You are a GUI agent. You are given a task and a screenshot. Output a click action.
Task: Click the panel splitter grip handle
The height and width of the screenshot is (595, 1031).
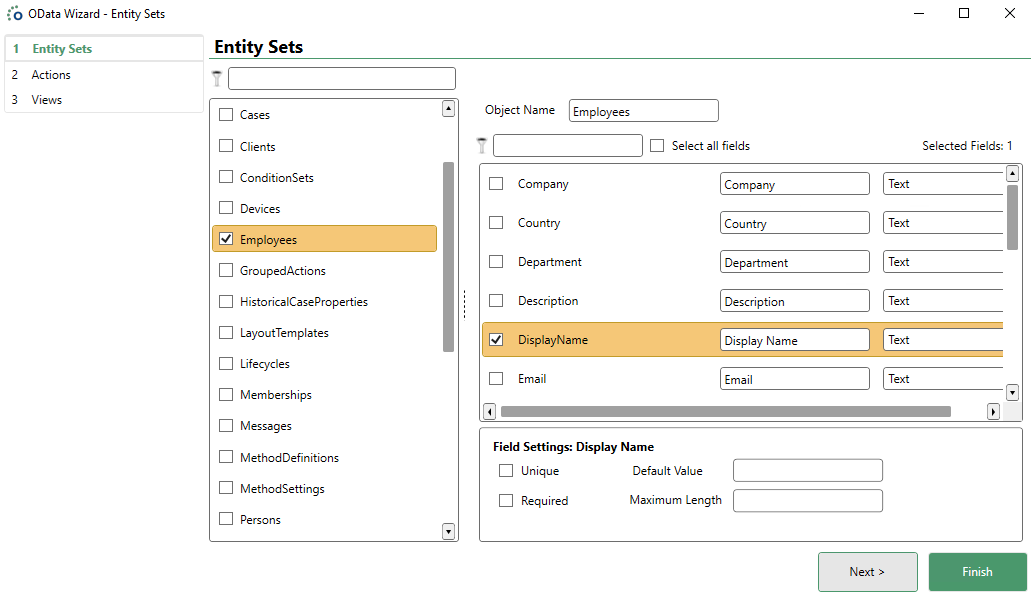click(465, 304)
